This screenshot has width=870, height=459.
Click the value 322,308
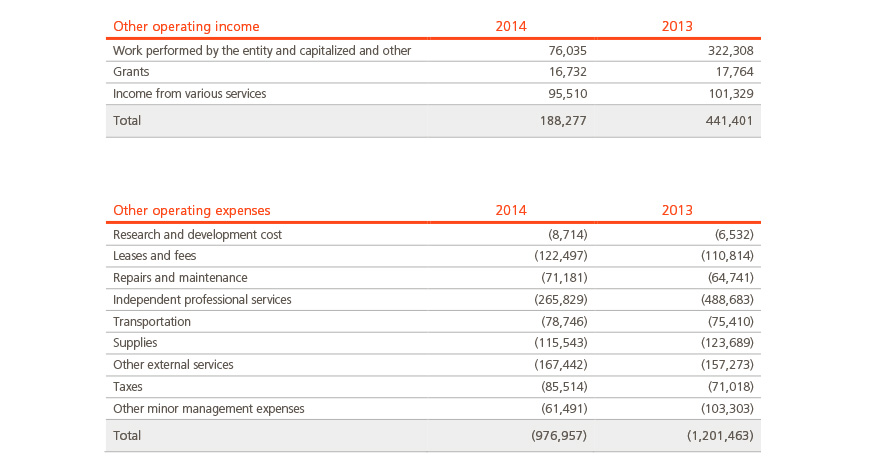click(730, 51)
